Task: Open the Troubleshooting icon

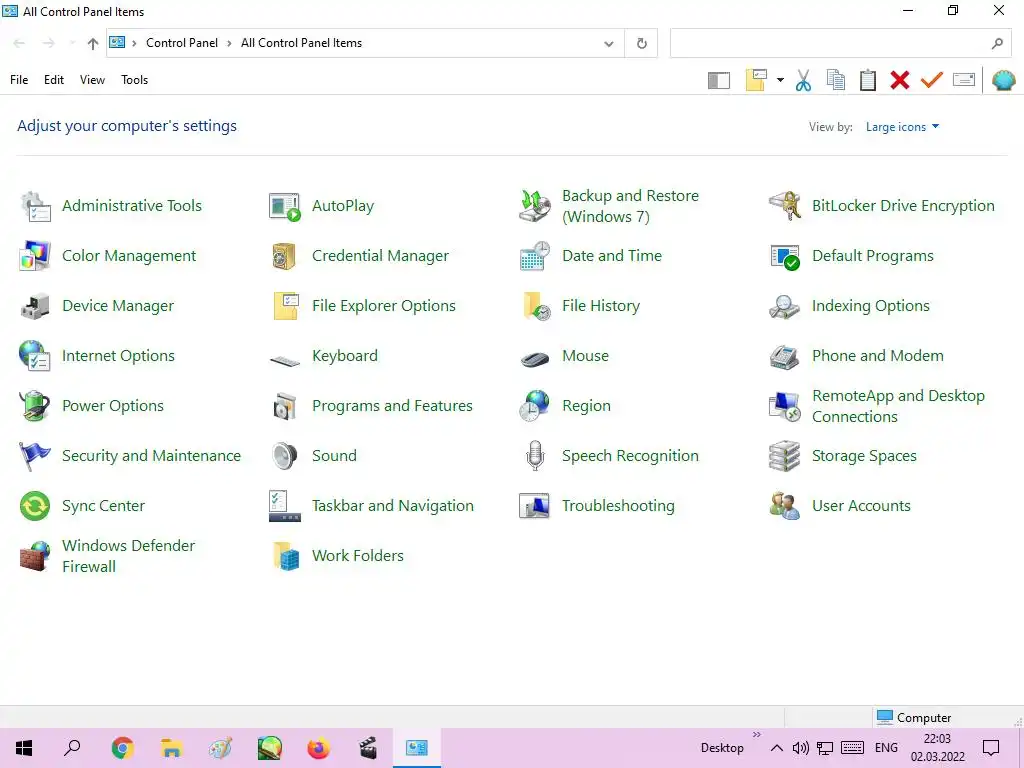Action: tap(535, 506)
